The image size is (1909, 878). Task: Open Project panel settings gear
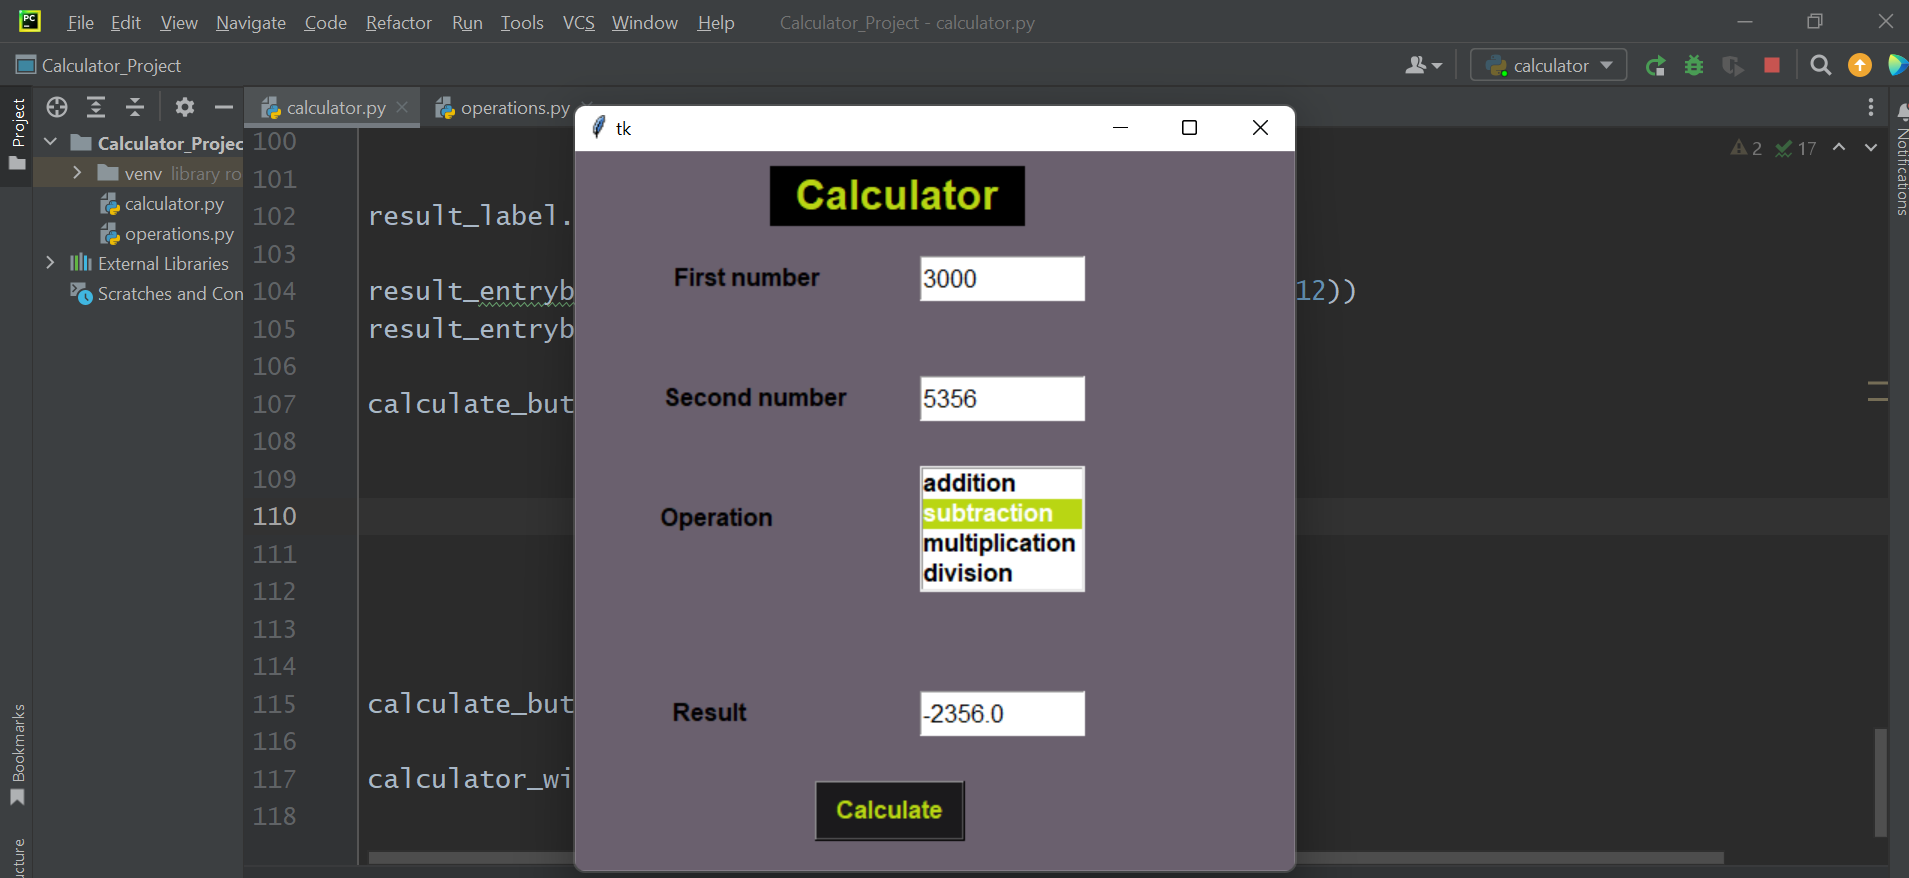click(185, 107)
